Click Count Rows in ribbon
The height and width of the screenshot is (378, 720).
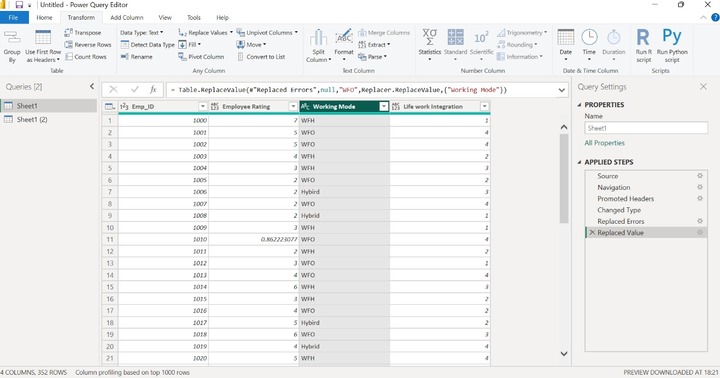86,56
